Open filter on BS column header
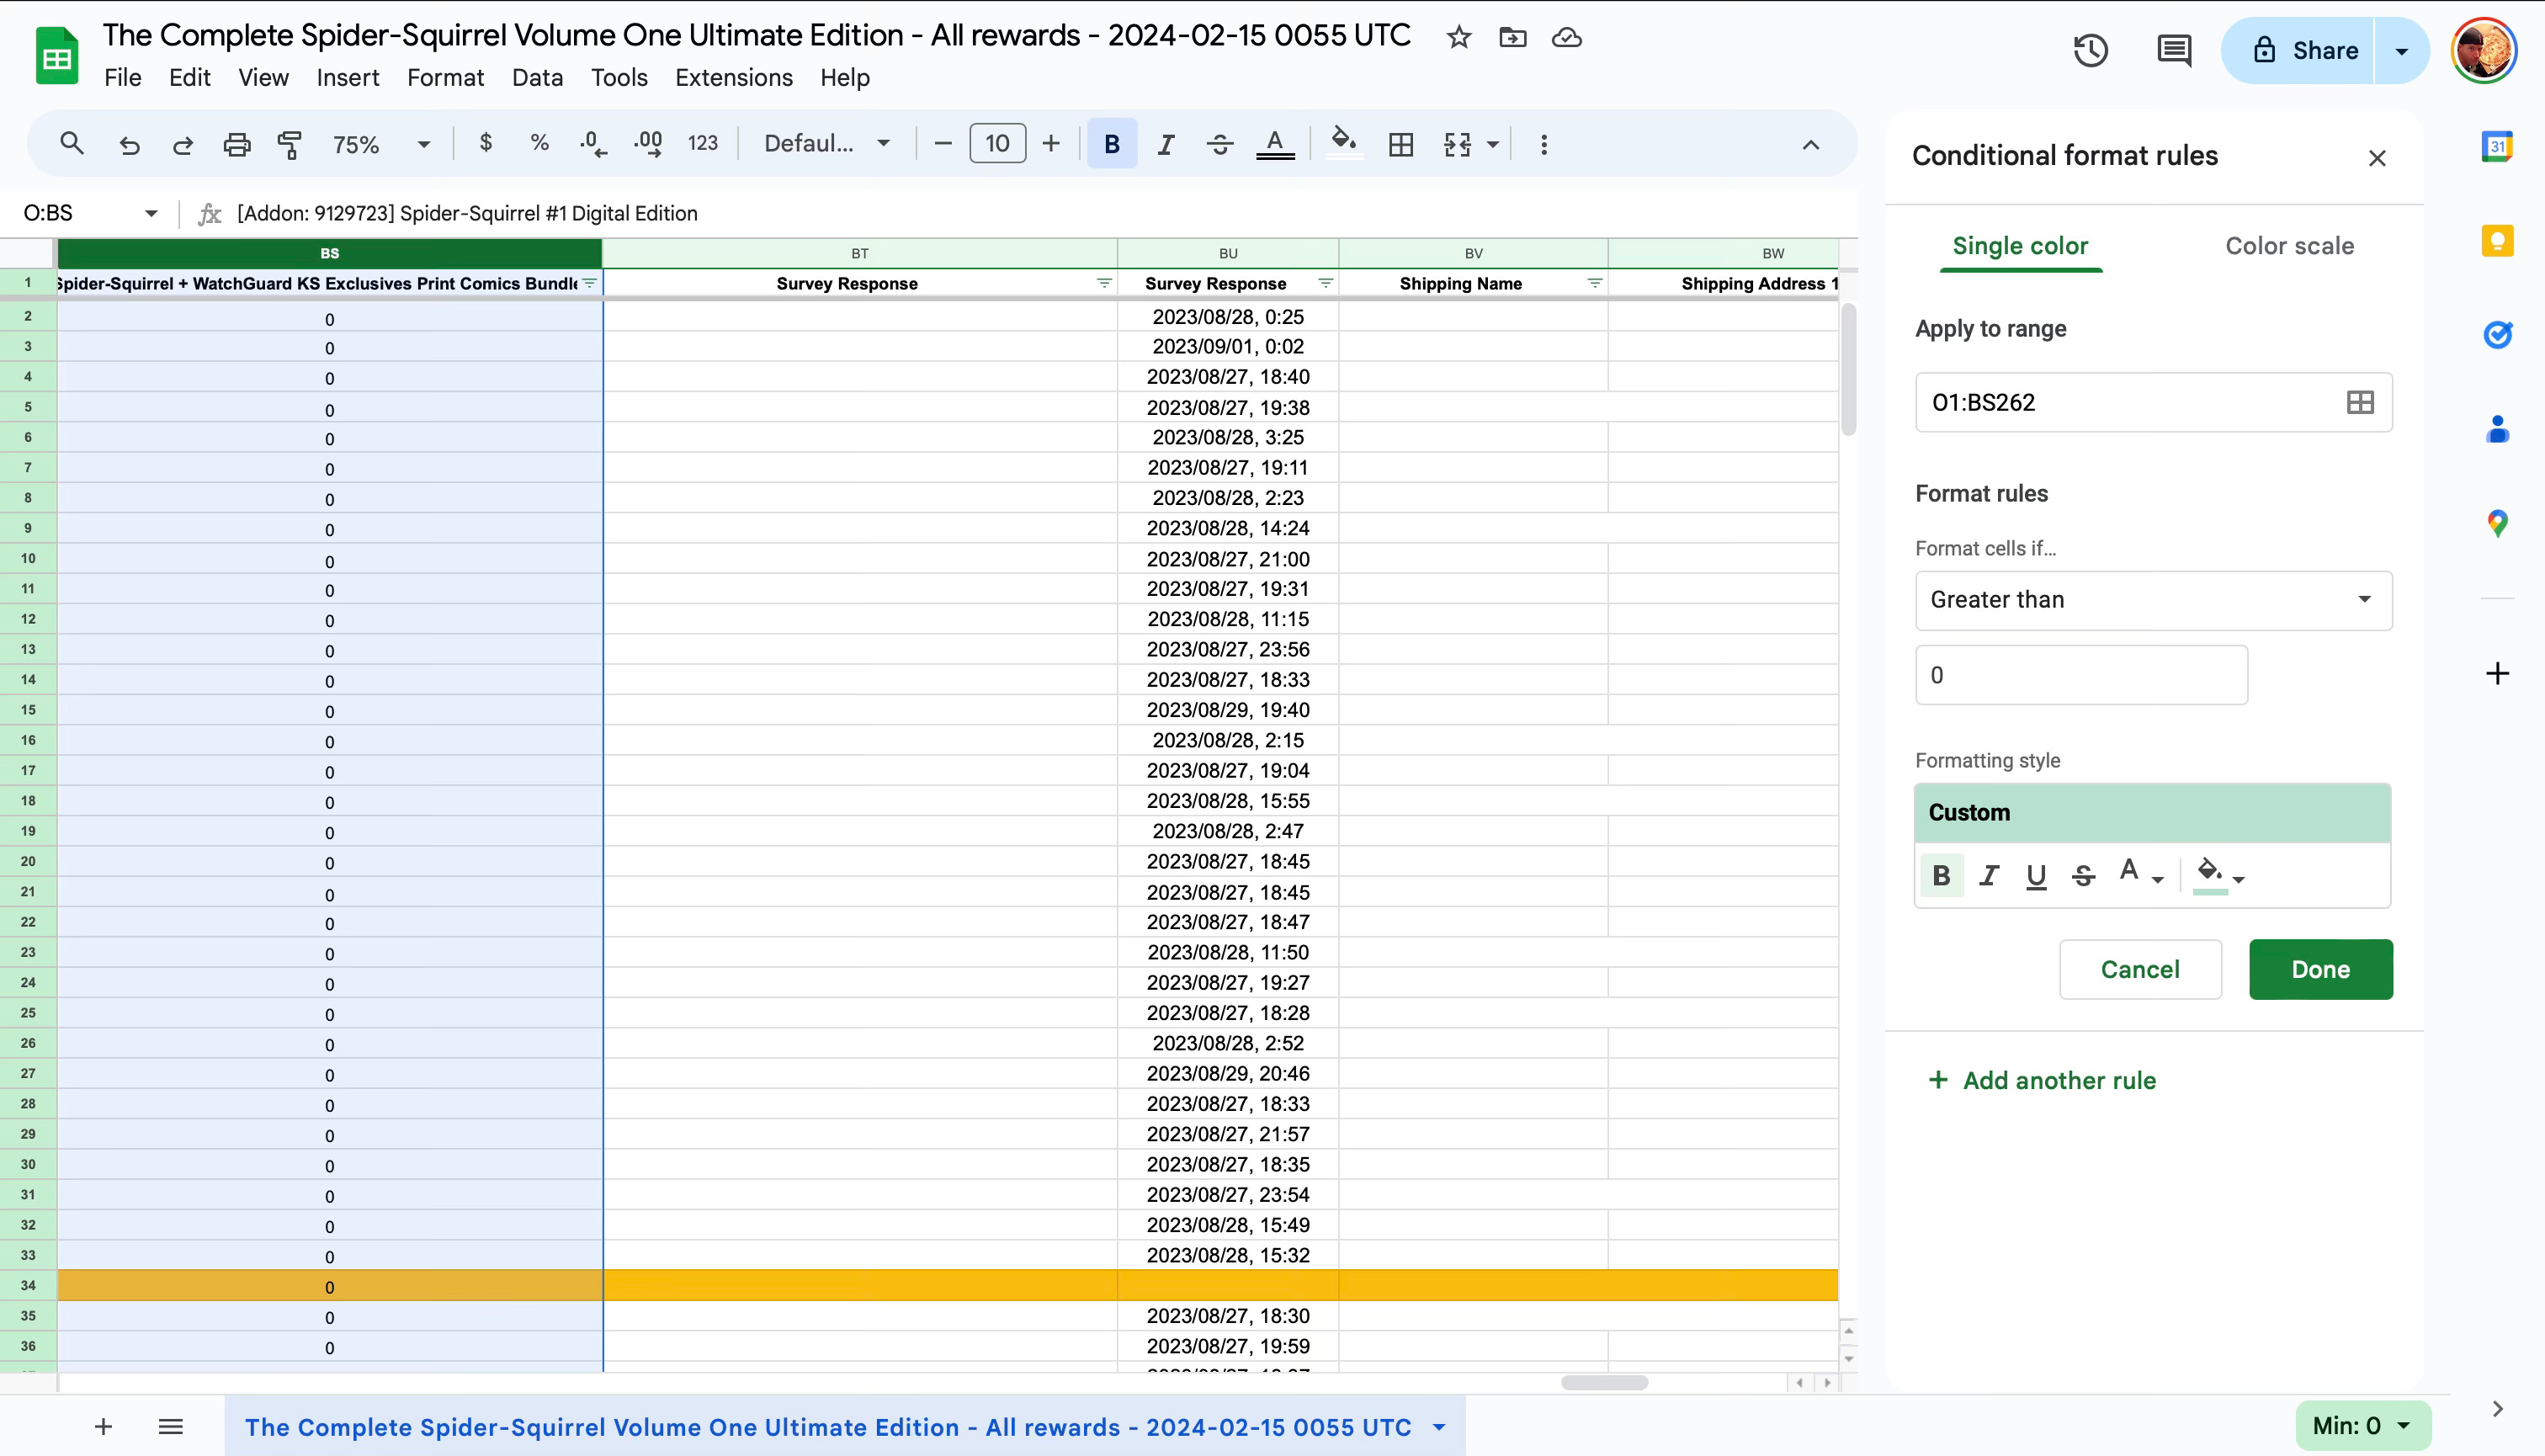Image resolution: width=2545 pixels, height=1456 pixels. pos(590,283)
